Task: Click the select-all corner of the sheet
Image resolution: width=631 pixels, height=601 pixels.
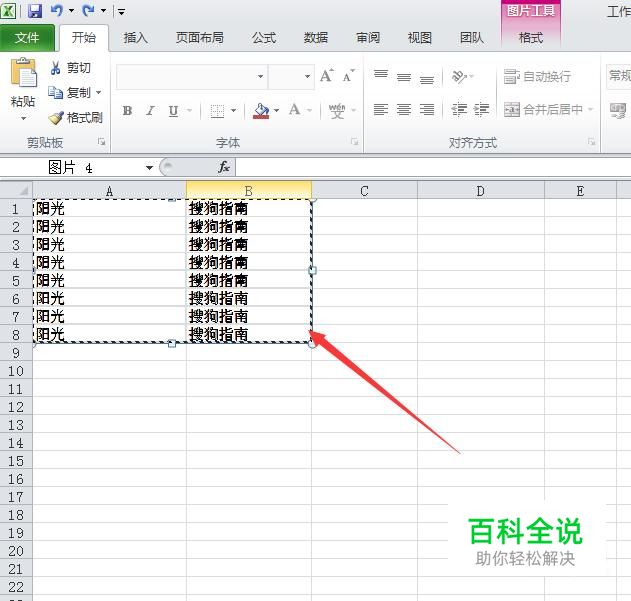Action: pyautogui.click(x=16, y=190)
